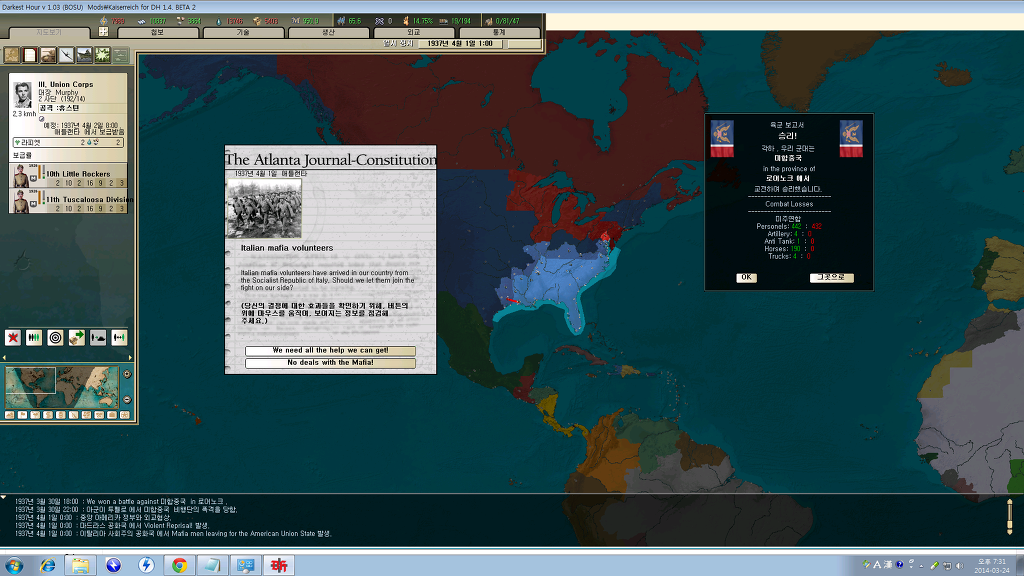
Task: Click the oil drop resource icon
Action: (219, 21)
